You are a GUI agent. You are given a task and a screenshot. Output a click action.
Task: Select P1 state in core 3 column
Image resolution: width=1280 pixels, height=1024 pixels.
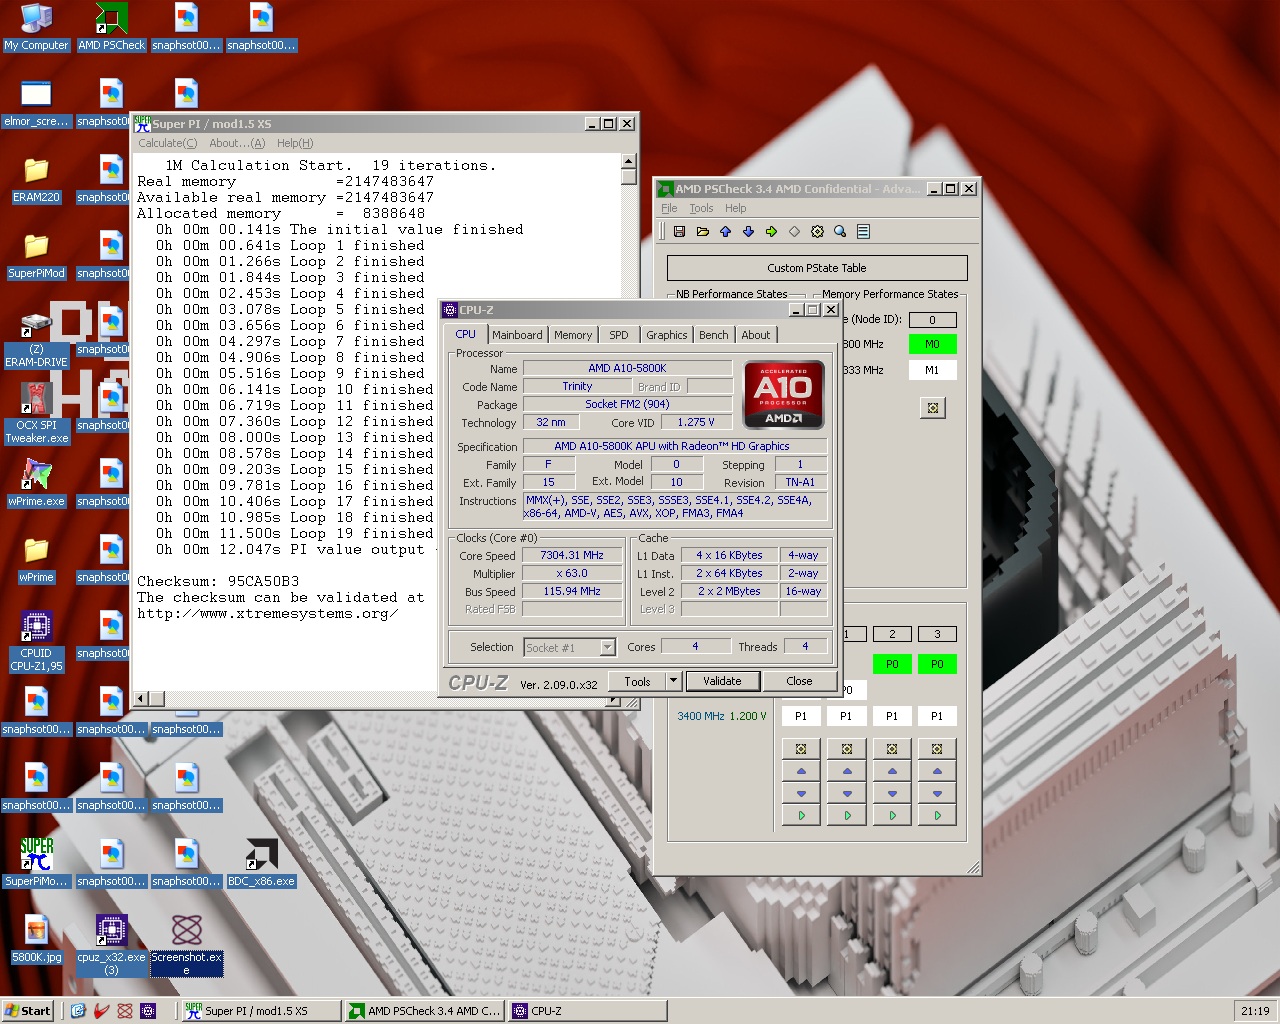pos(937,716)
